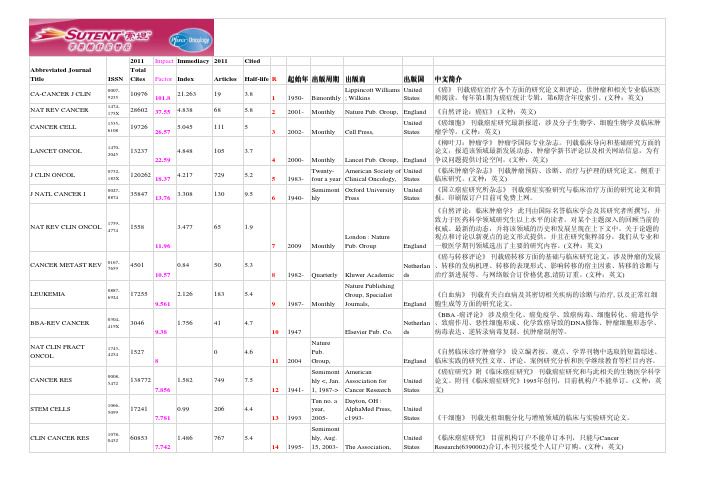Select the 'Twenty-four a year' frequency cell

(x=326, y=175)
